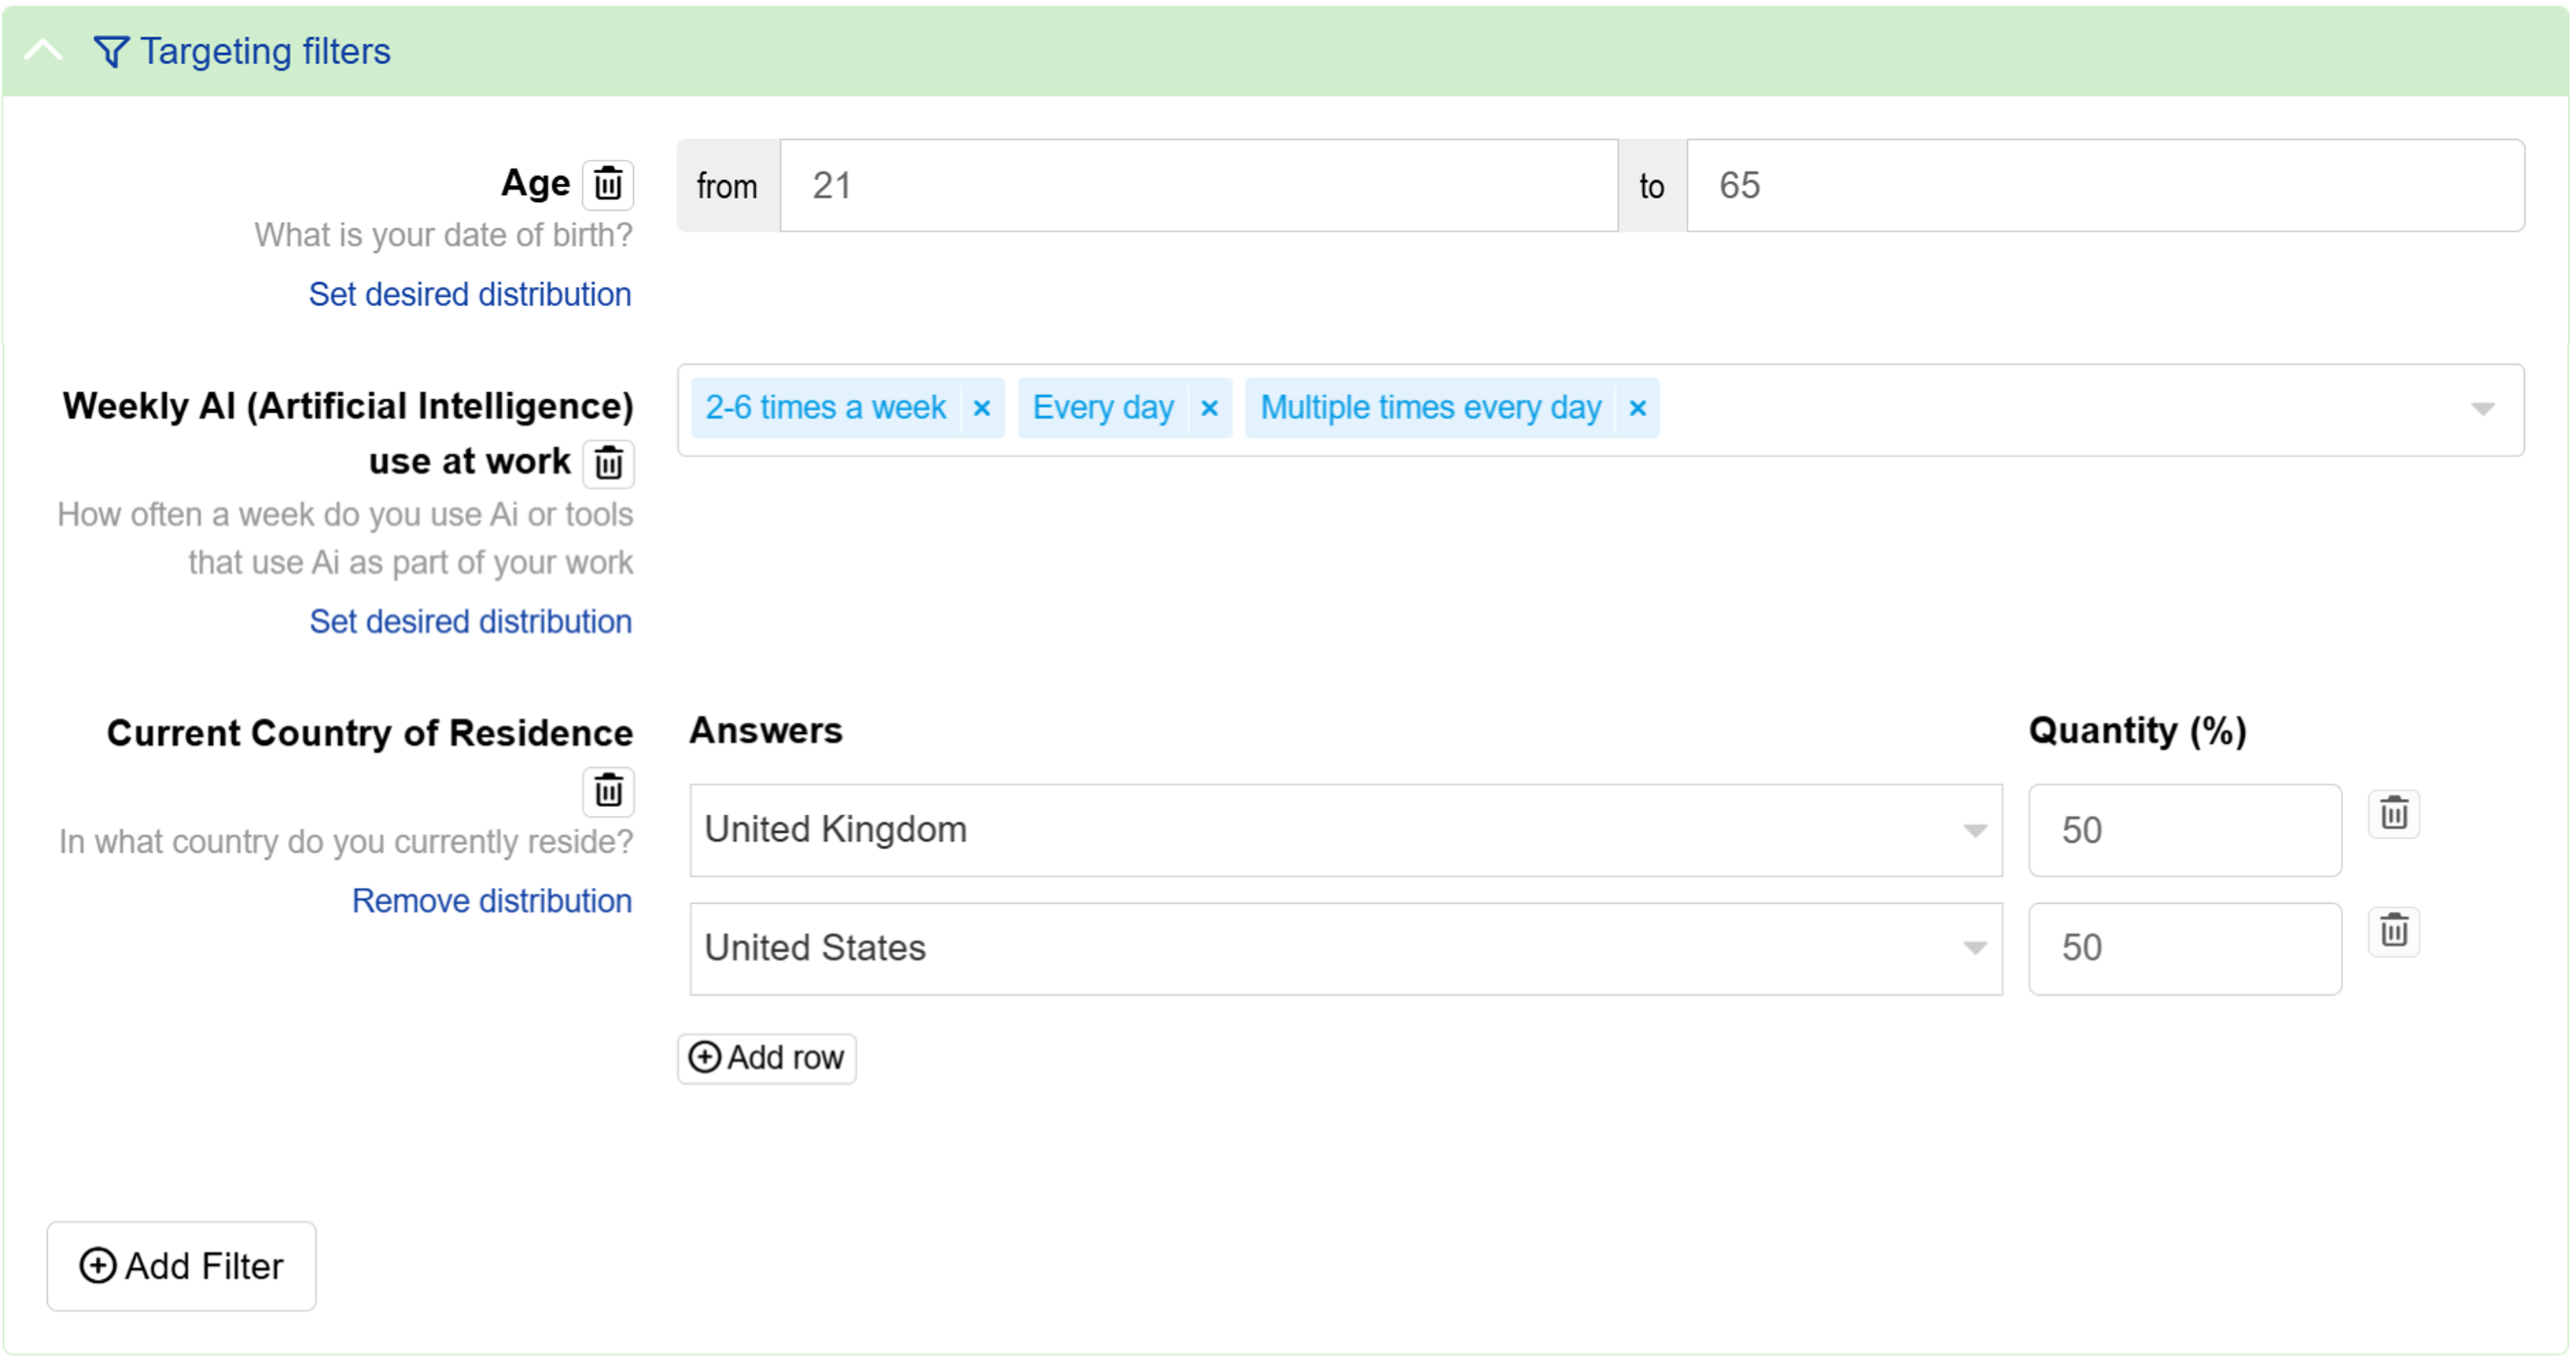Open the United States country dropdown
This screenshot has height=1368, width=2576.
click(x=1345, y=948)
